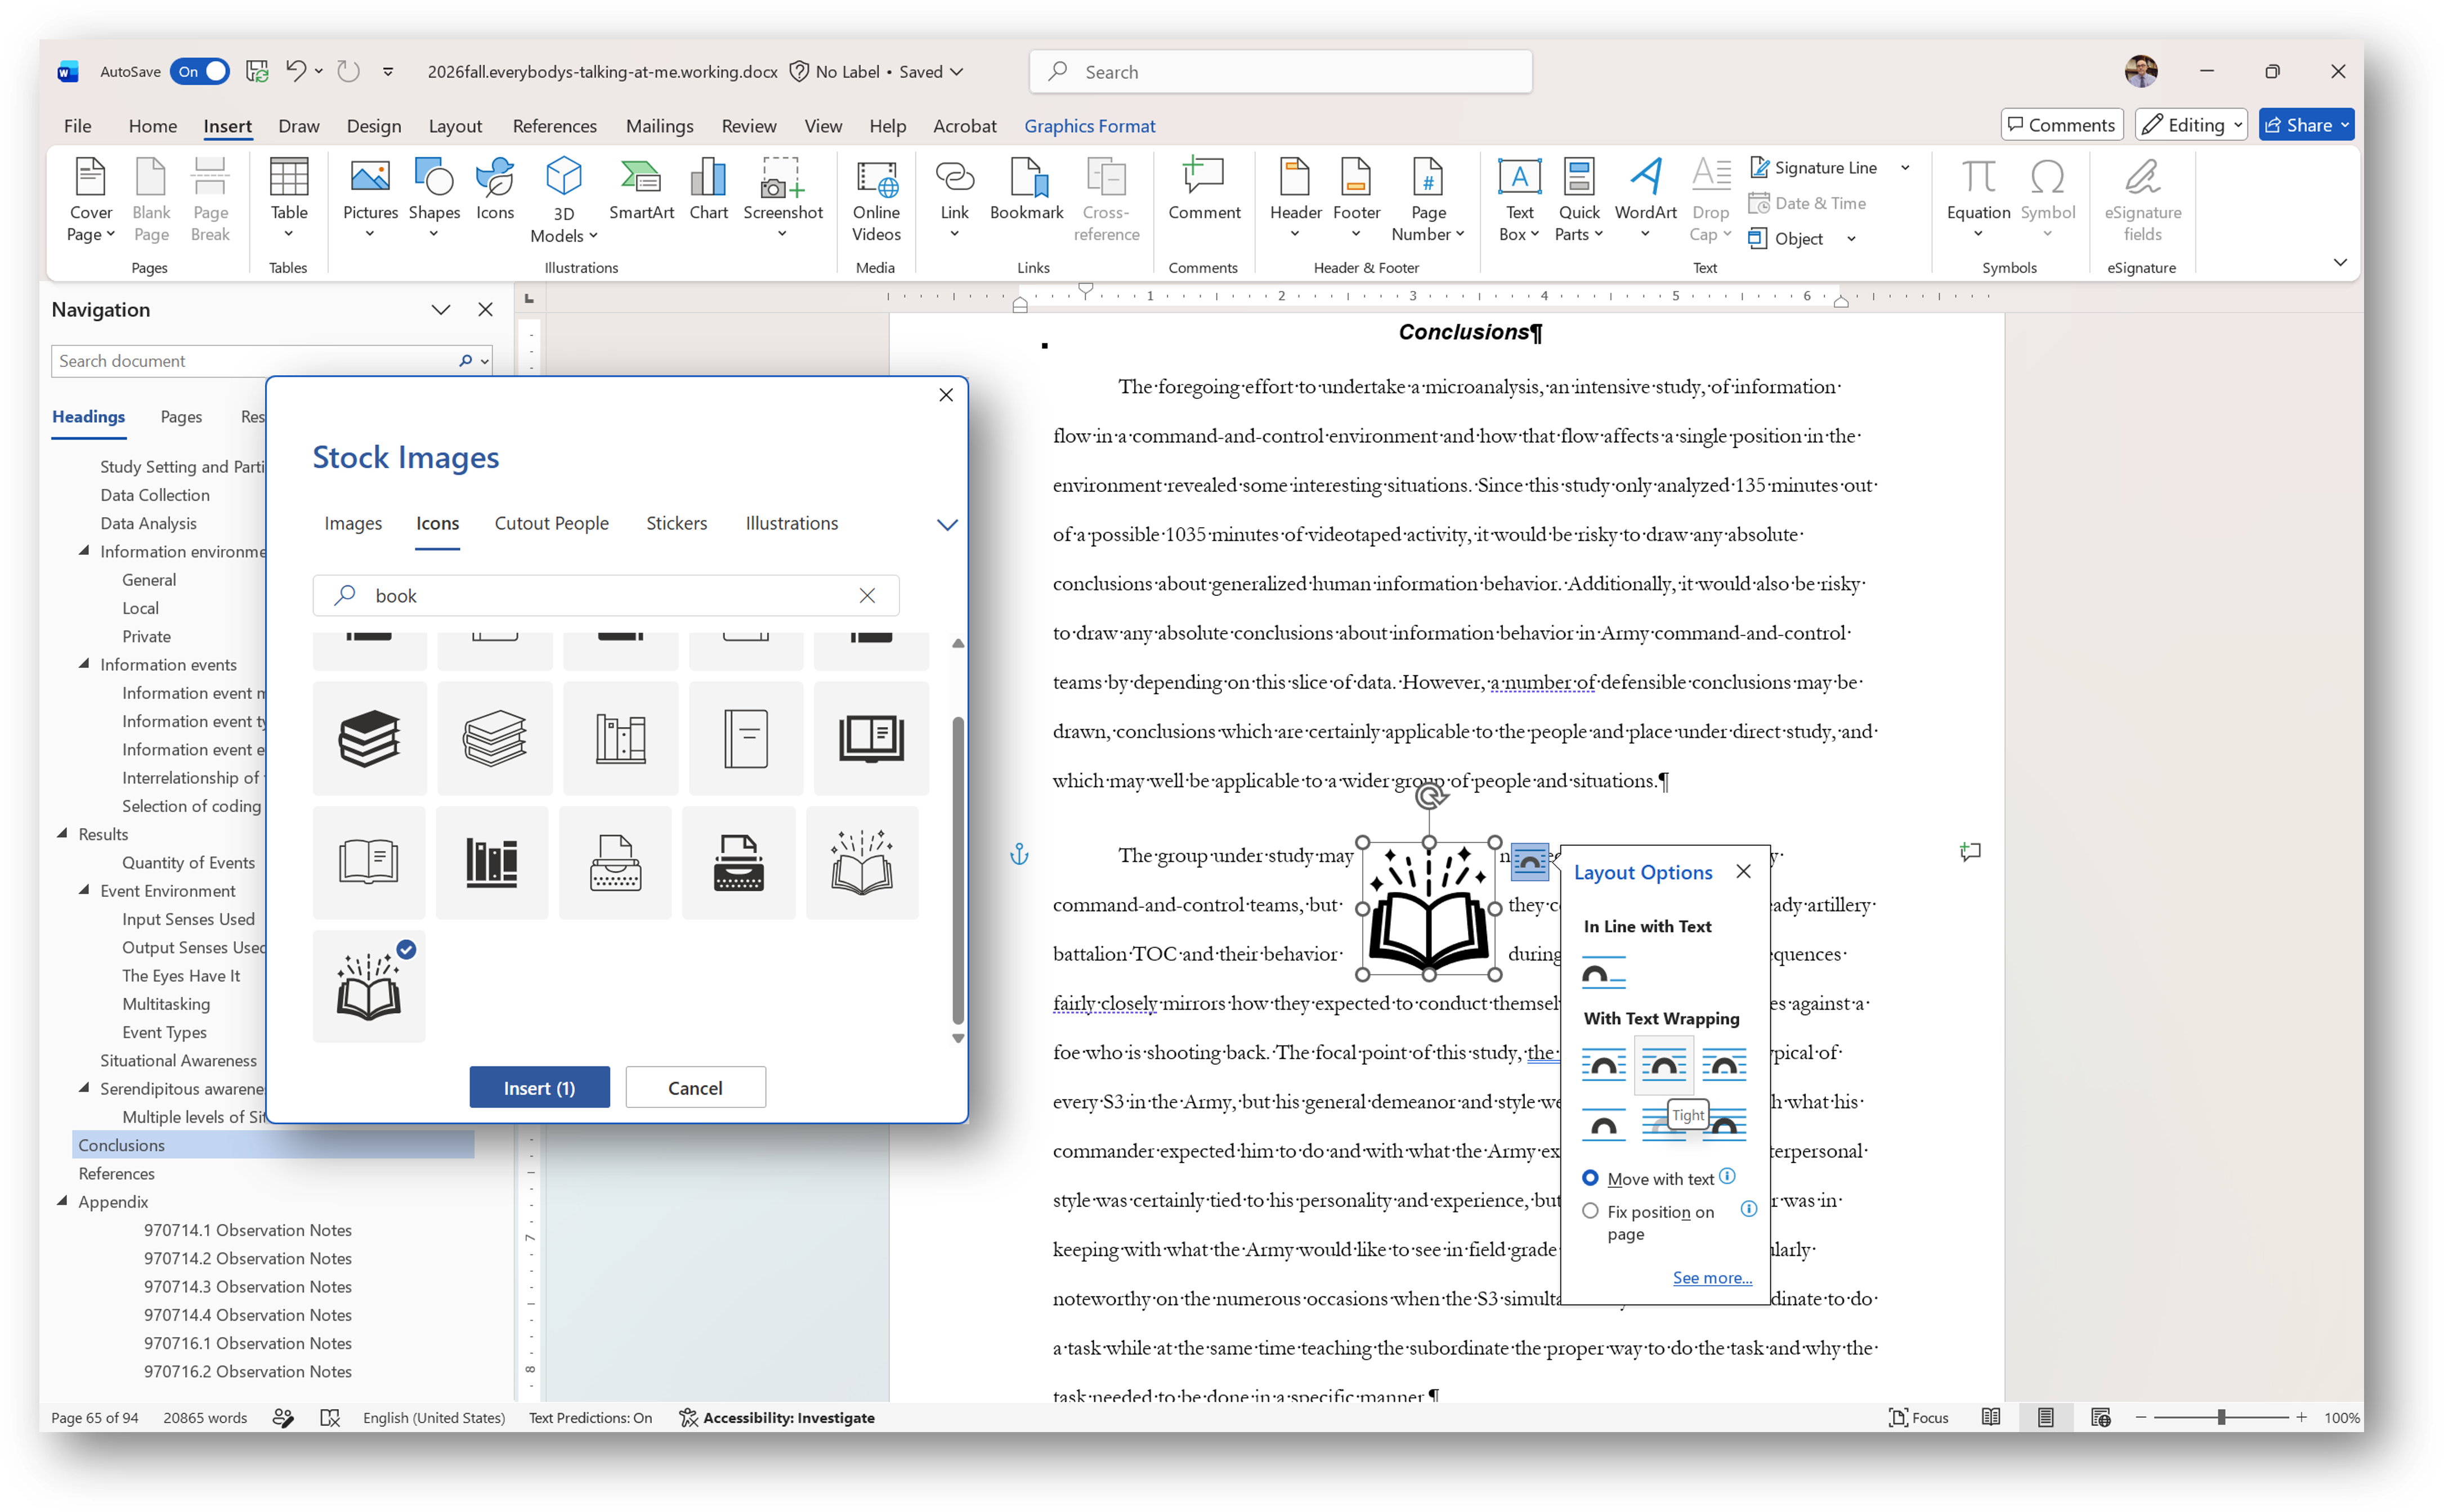Open the Screenshot tool
The image size is (2444, 1512).
point(782,199)
